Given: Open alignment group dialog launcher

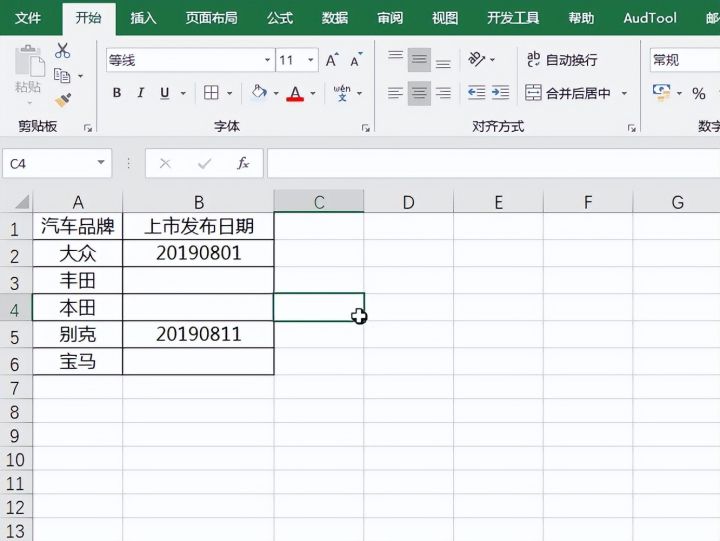Looking at the screenshot, I should click(x=632, y=128).
